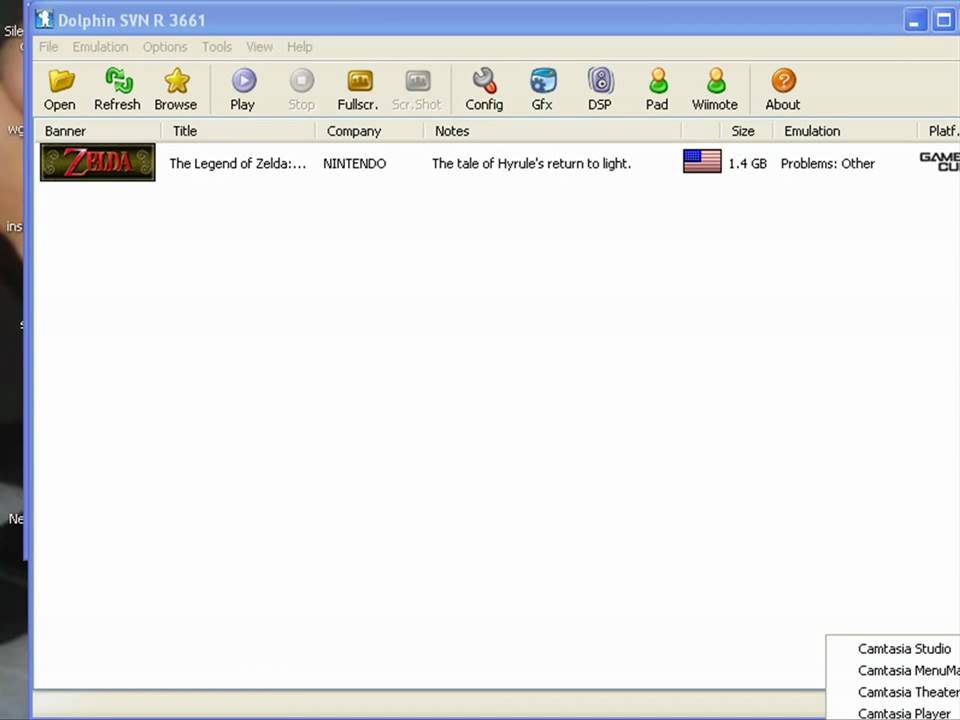Open the Config wrench icon
This screenshot has width=960, height=720.
(484, 89)
